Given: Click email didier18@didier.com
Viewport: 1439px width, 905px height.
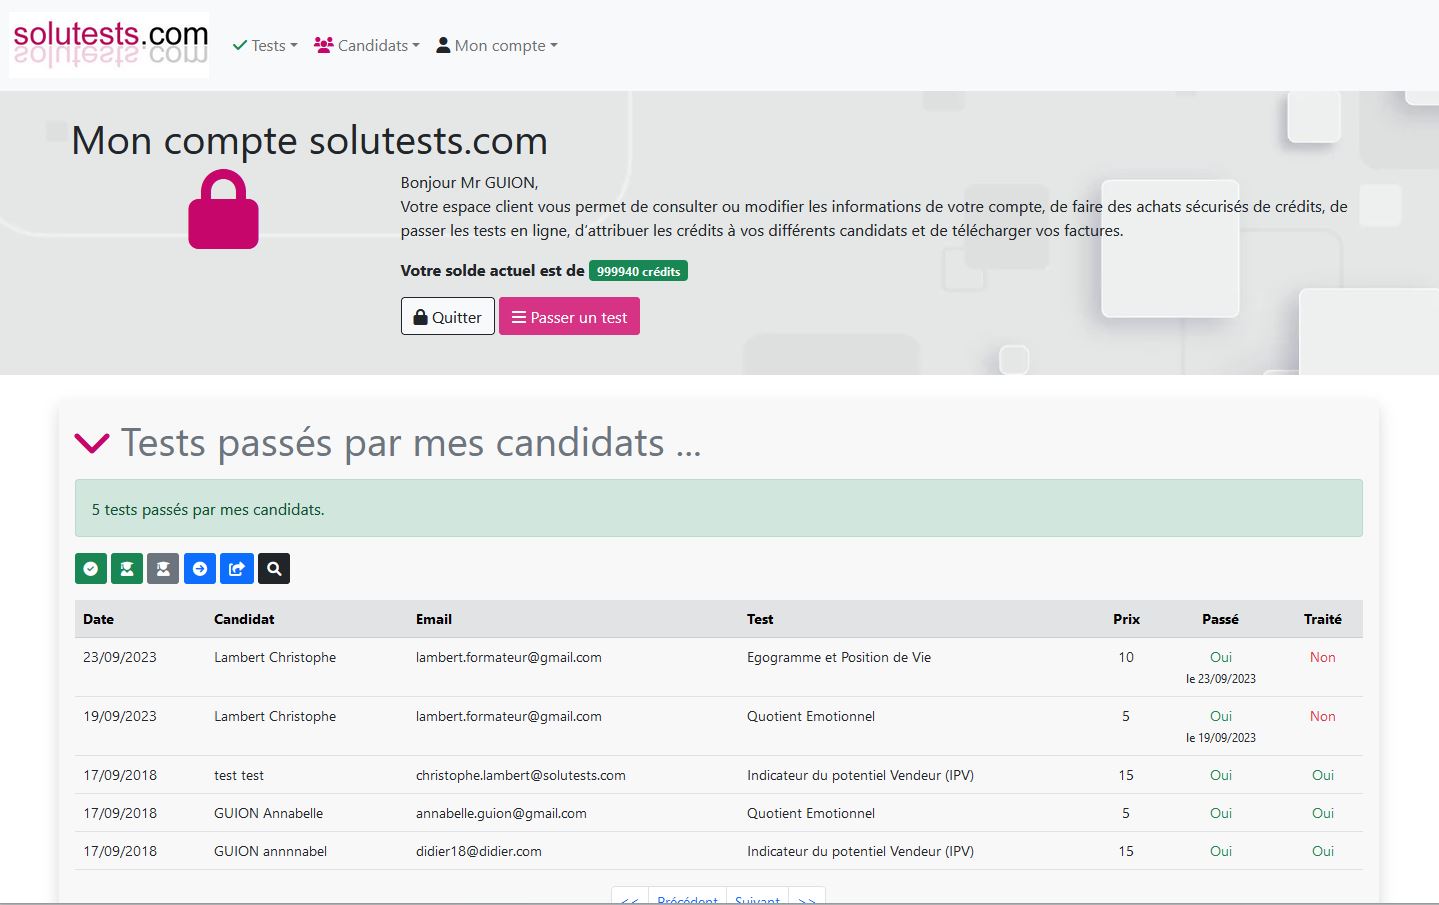Looking at the screenshot, I should click(x=479, y=851).
